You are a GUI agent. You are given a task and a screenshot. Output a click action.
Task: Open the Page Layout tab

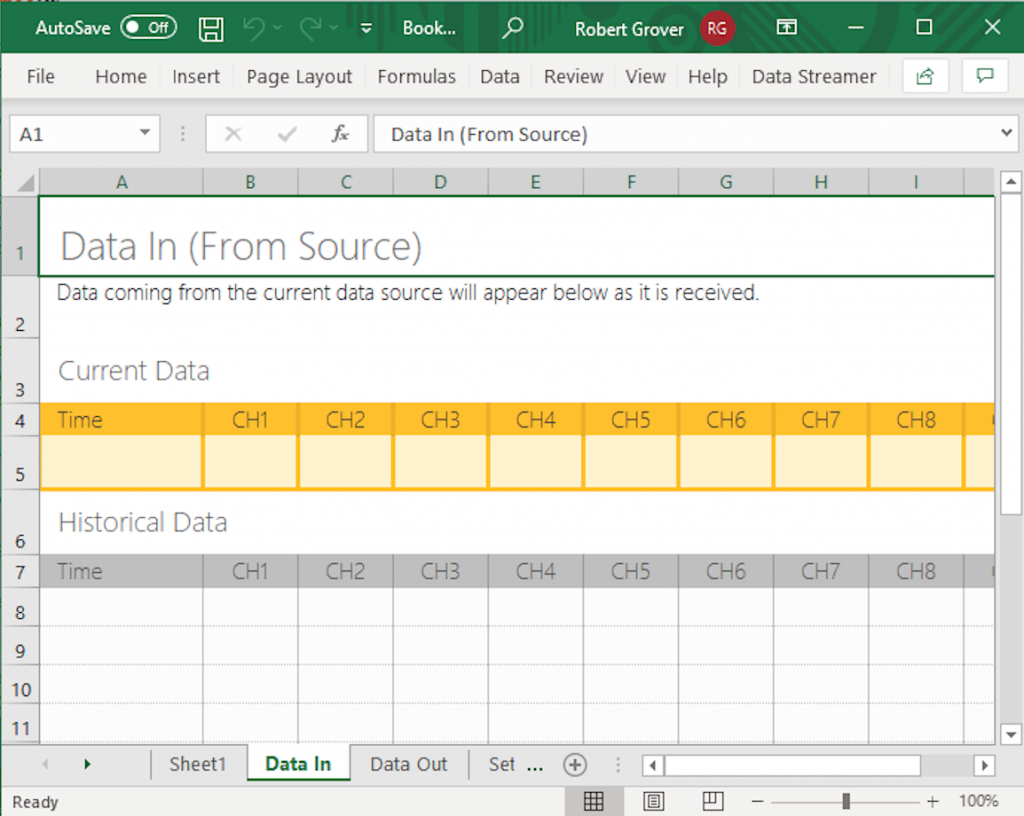(299, 76)
